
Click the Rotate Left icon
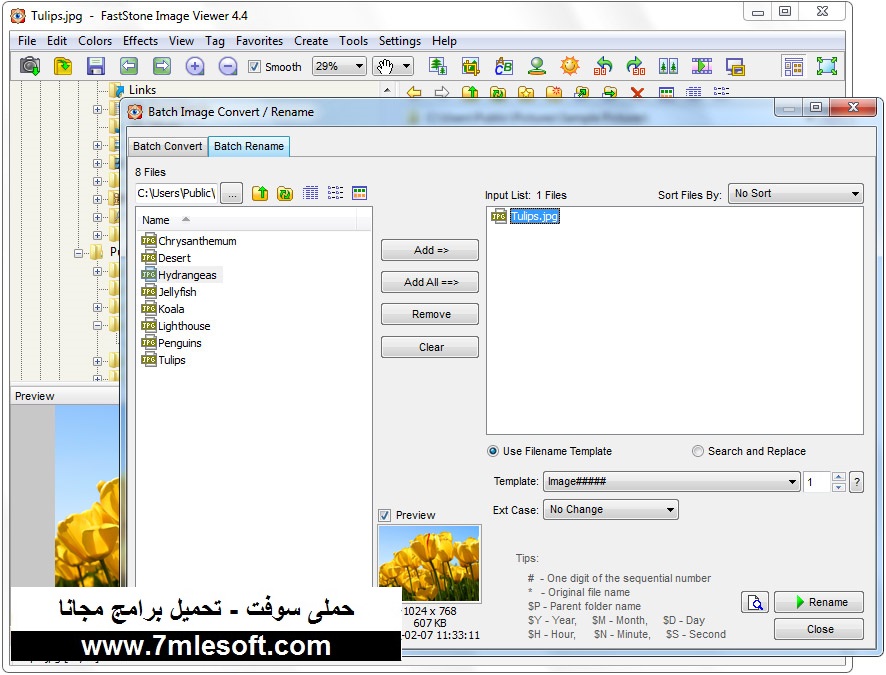tap(603, 66)
